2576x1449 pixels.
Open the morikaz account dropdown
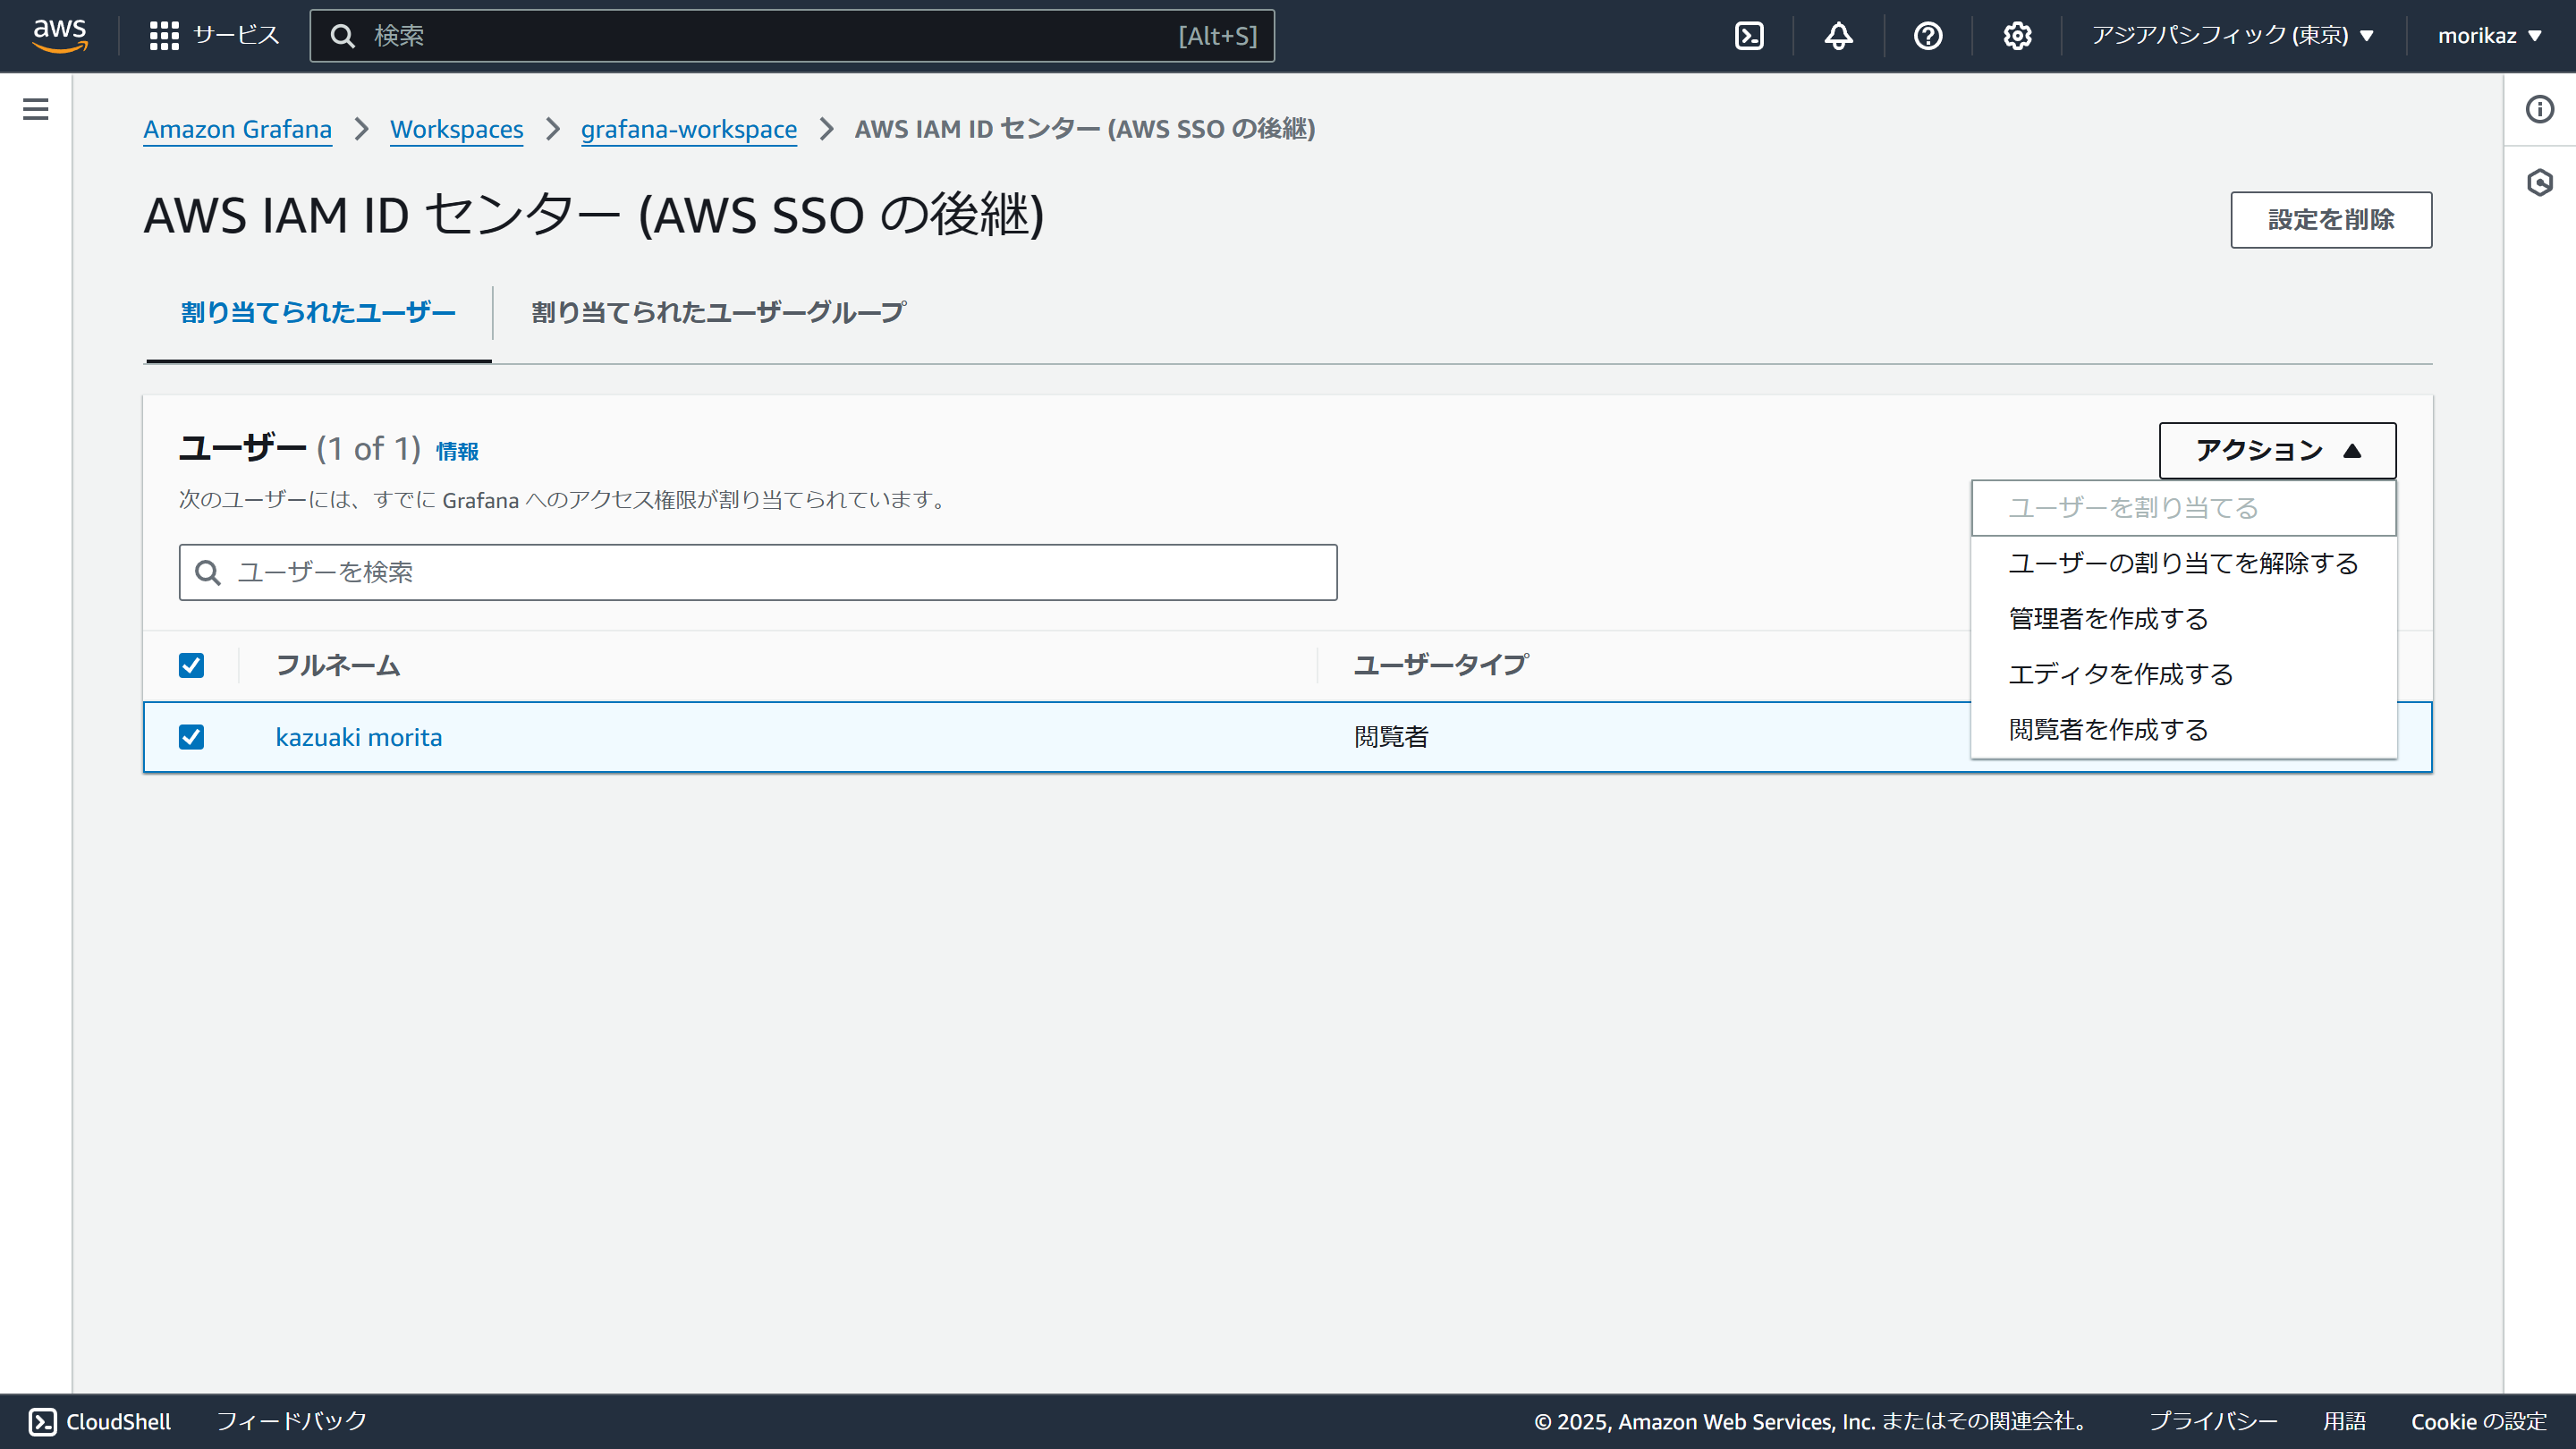pyautogui.click(x=2489, y=36)
